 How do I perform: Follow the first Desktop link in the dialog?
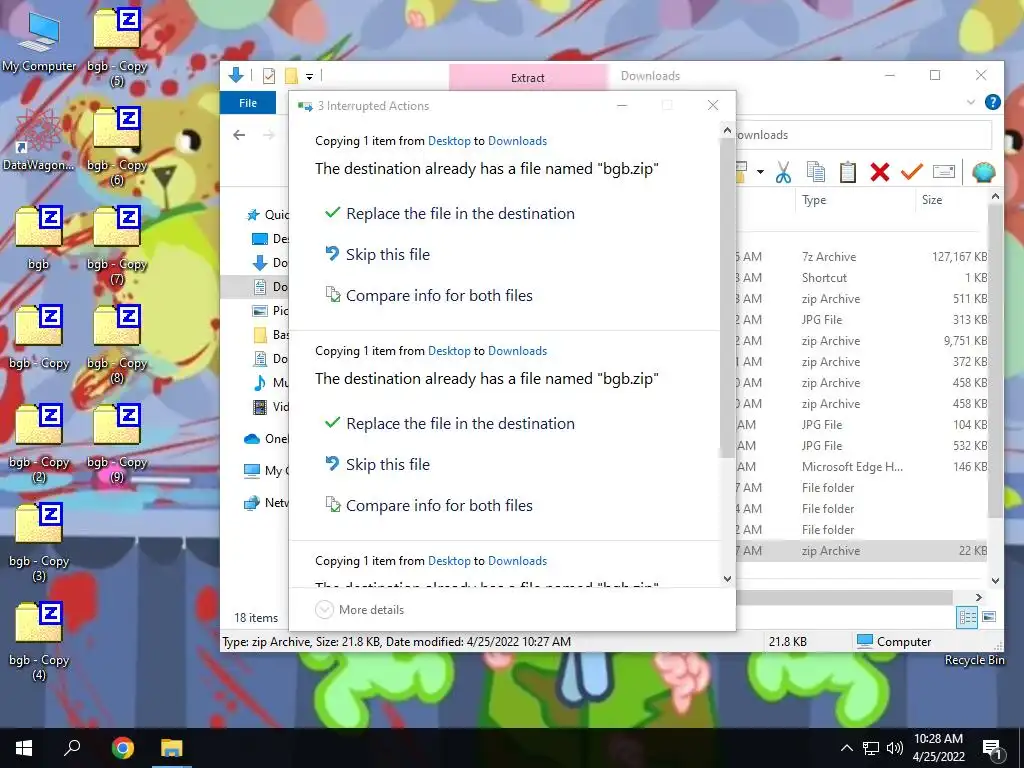point(449,141)
